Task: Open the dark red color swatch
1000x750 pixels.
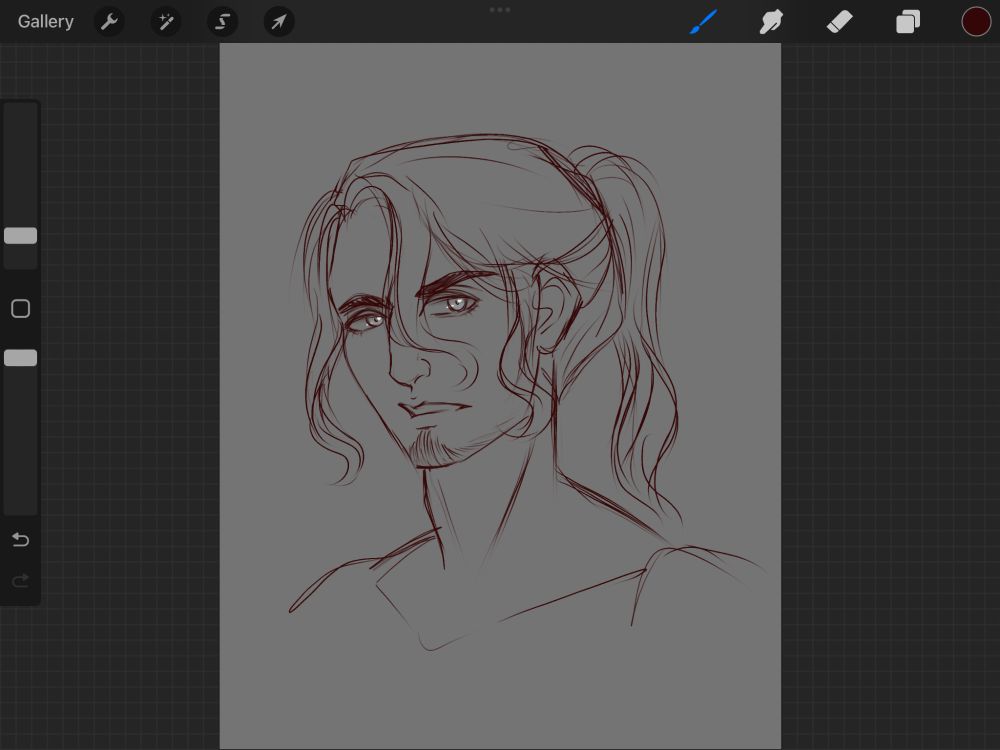Action: pyautogui.click(x=976, y=22)
